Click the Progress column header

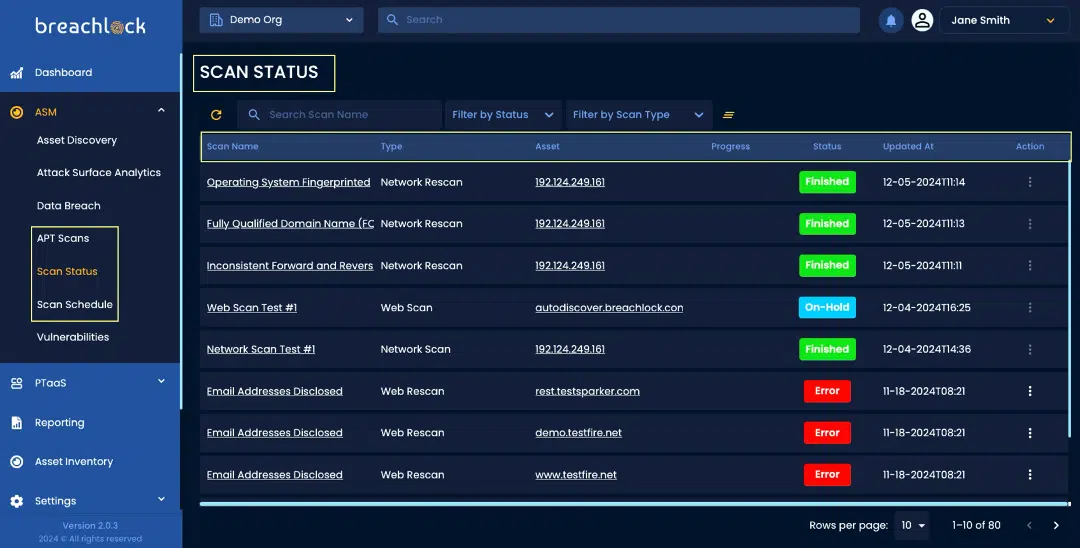pyautogui.click(x=730, y=147)
